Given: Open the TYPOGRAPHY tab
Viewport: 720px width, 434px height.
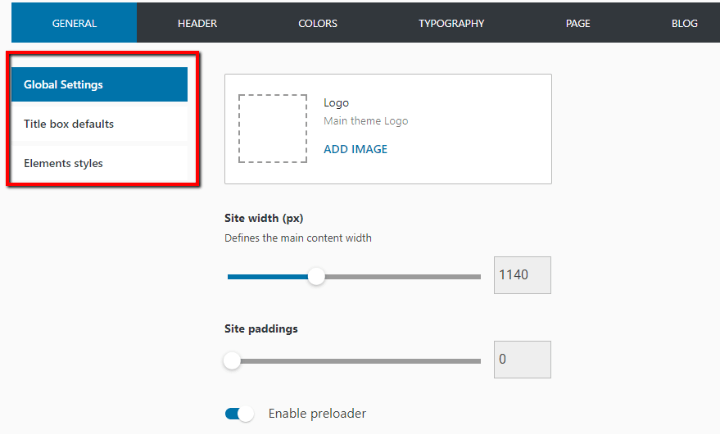Looking at the screenshot, I should [451, 23].
